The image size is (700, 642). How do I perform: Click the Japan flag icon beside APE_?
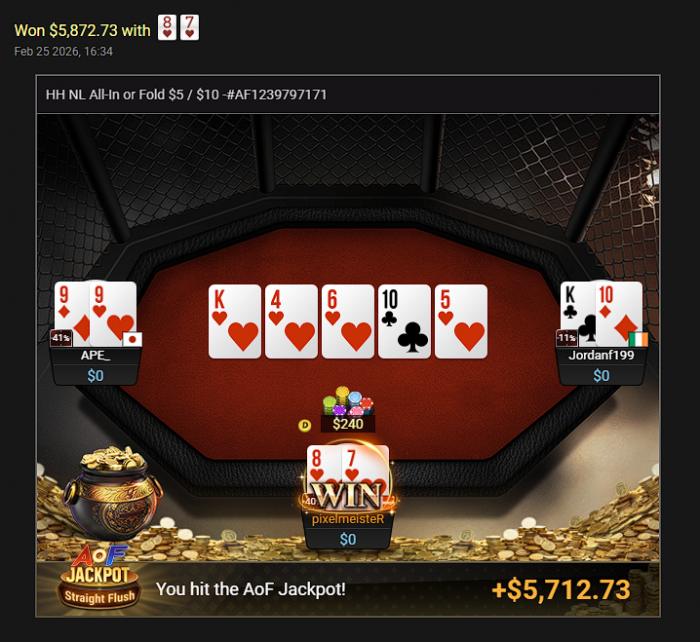(x=132, y=339)
